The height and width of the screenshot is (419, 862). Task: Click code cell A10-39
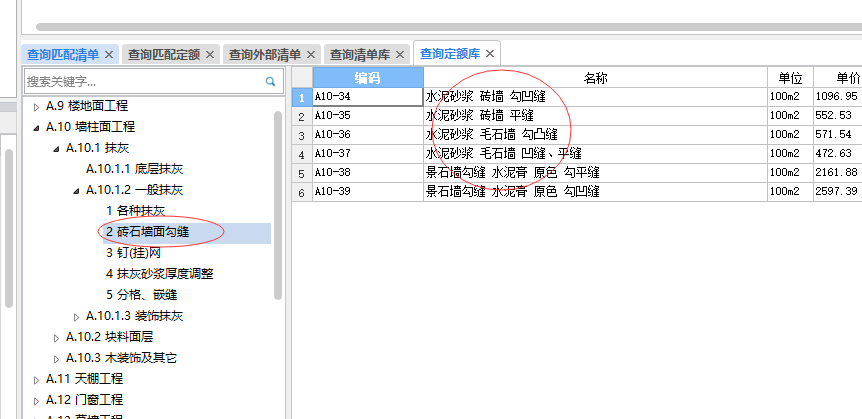click(368, 192)
